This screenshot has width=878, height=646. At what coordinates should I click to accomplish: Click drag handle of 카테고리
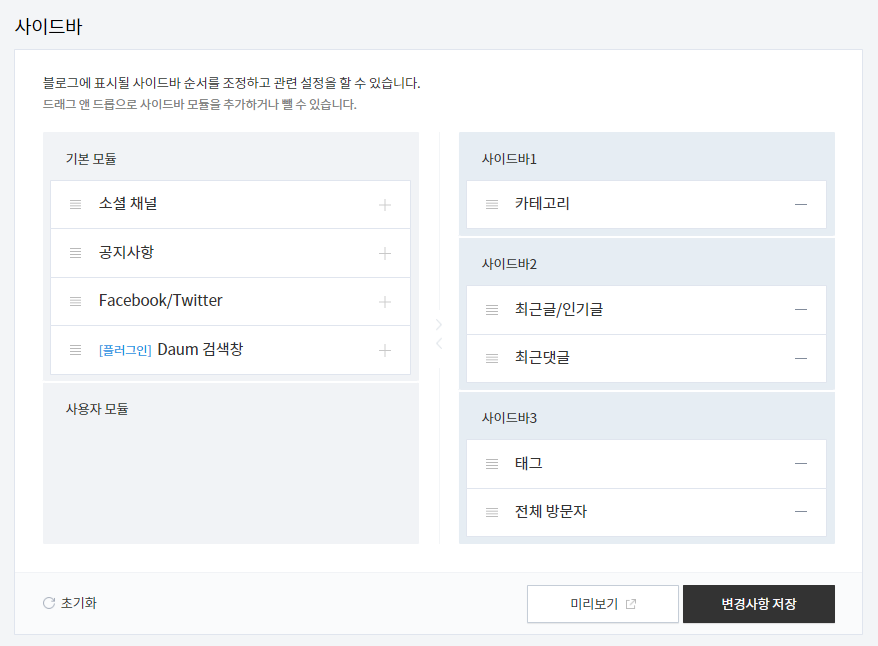(492, 204)
